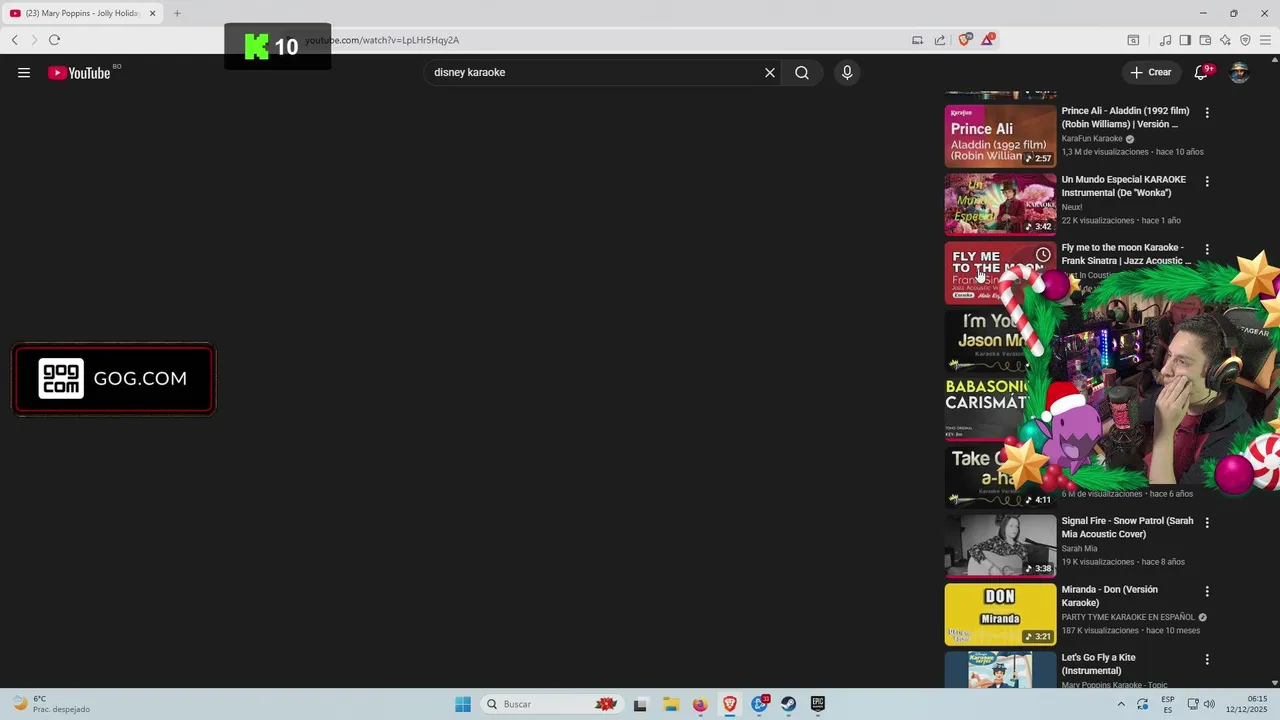Open the 'Let's Go Fly a Kite (Instrumental)' title
The image size is (1280, 720).
pos(1098,664)
